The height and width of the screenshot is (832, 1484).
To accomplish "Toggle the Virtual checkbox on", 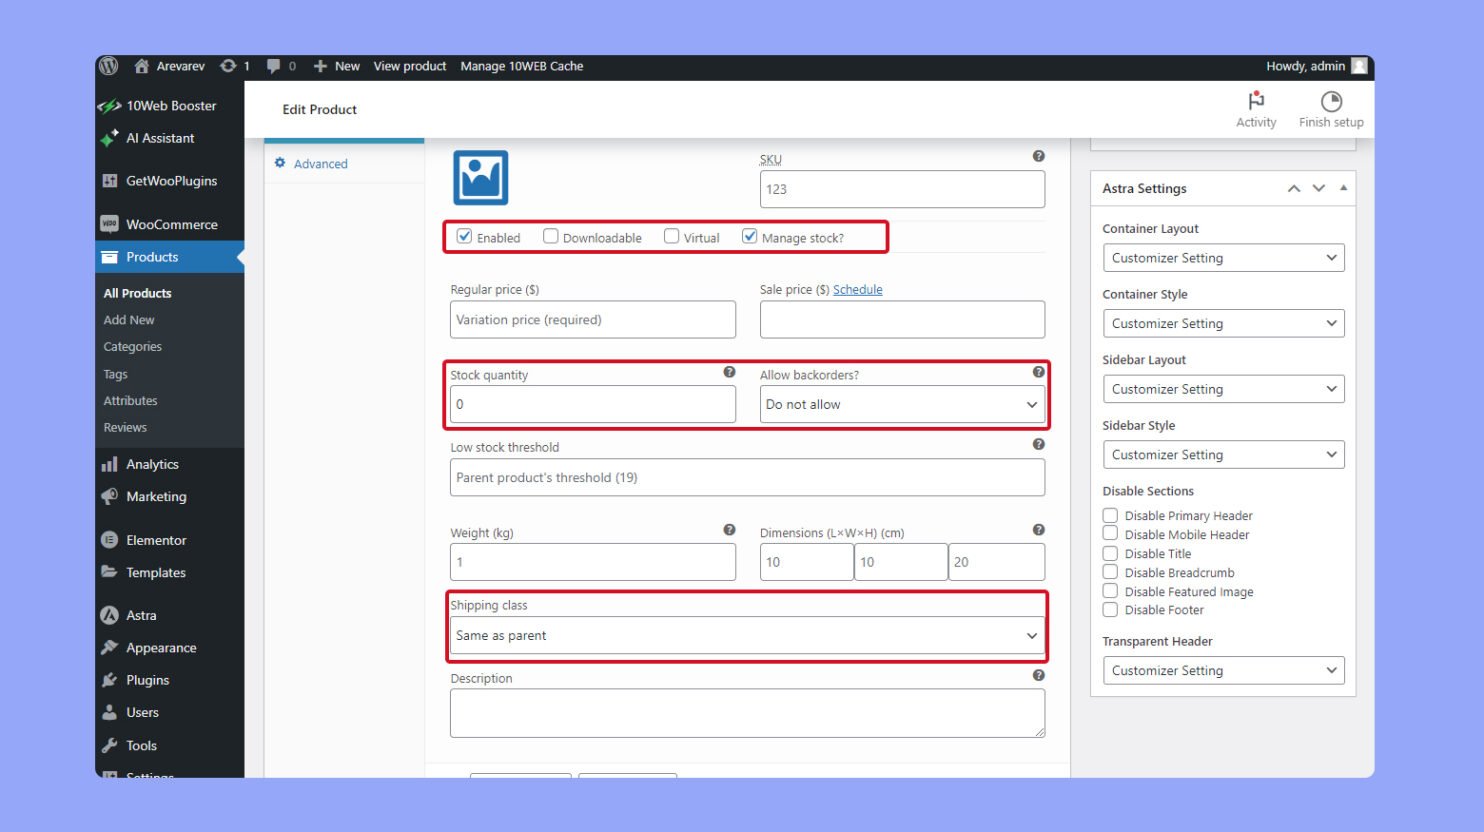I will [x=671, y=236].
